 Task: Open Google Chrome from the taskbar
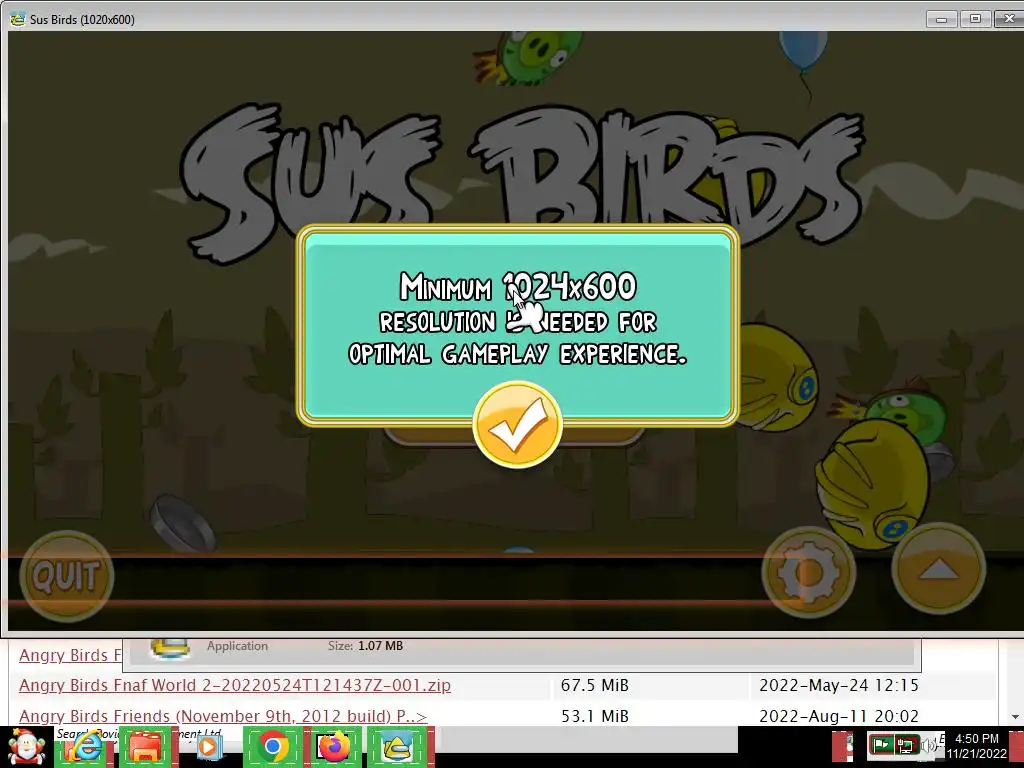272,746
